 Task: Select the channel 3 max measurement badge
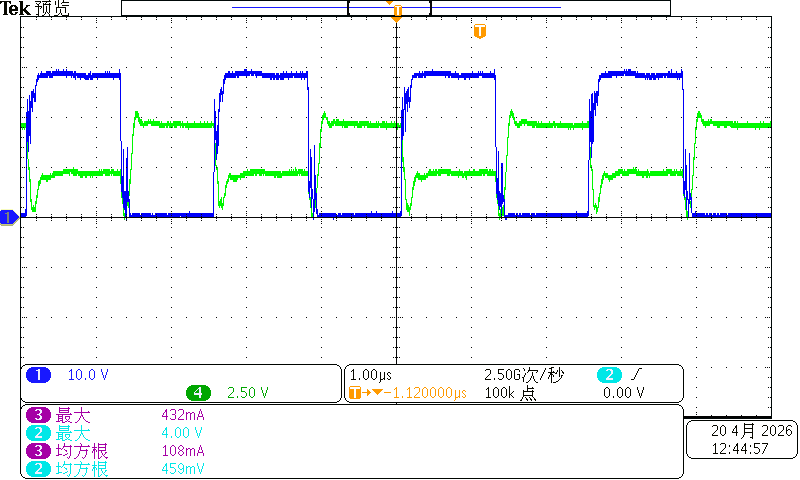[x=38, y=415]
